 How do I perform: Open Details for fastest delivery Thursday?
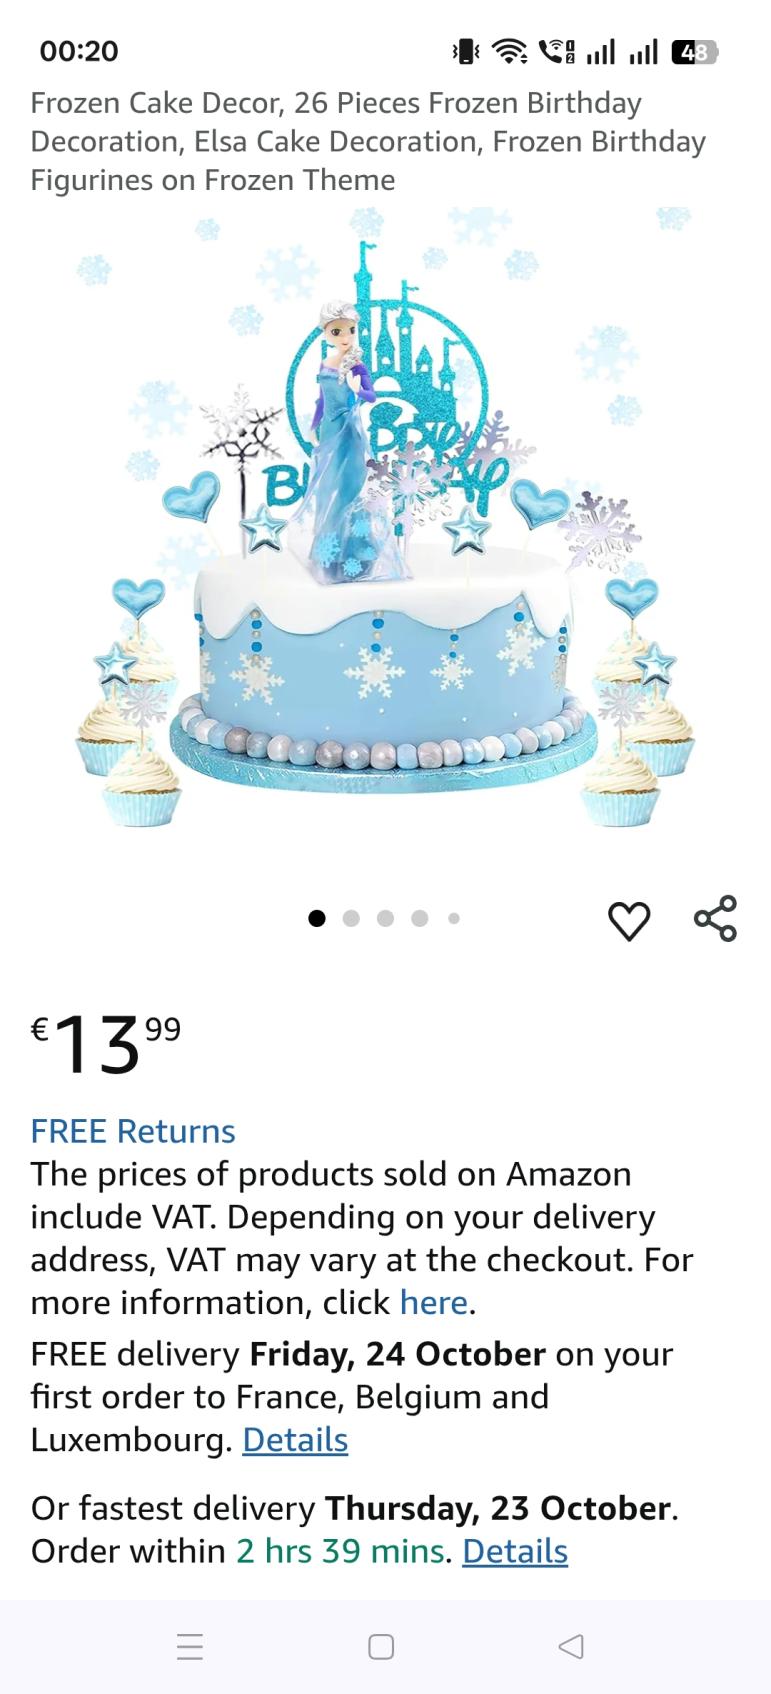[x=515, y=1551]
